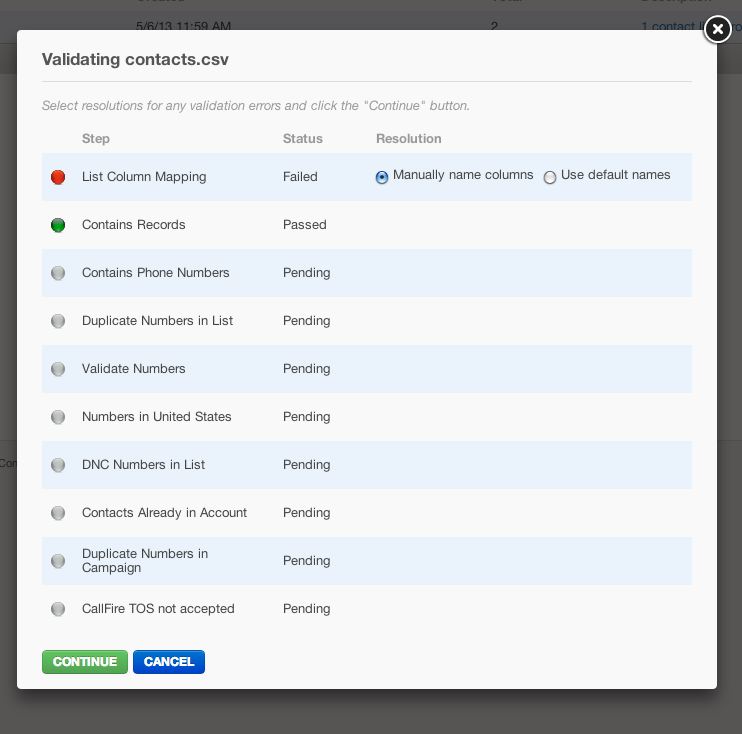Click gray status dot for DNC Numbers in List
The image size is (742, 734).
tap(58, 465)
